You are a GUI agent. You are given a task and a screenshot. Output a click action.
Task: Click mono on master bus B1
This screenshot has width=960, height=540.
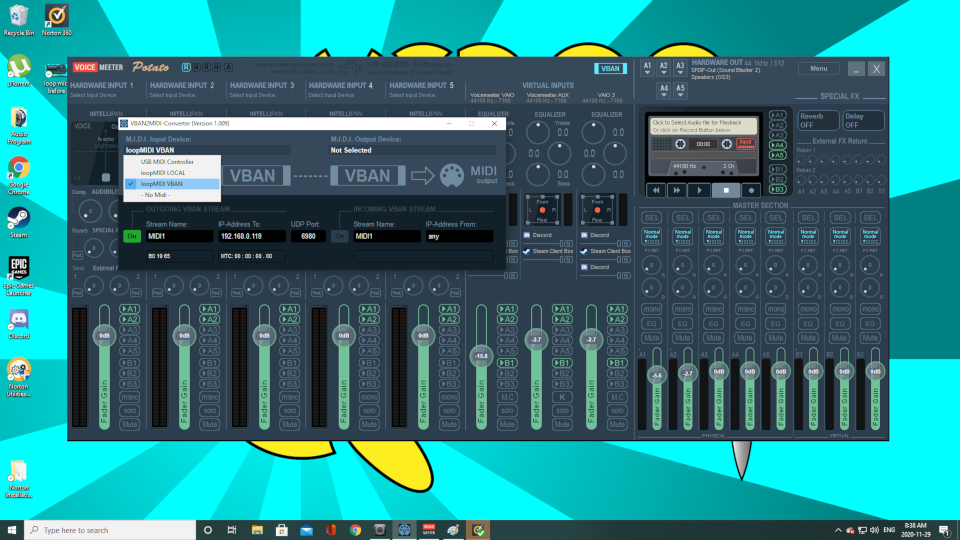[808, 309]
